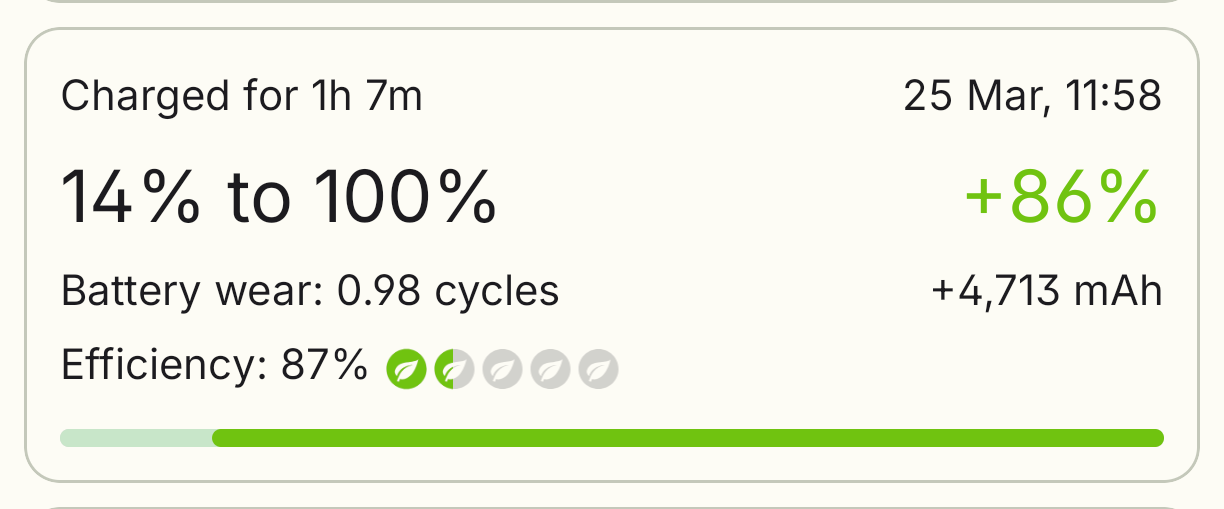Open the partially visible card above
This screenshot has width=1224, height=509.
pyautogui.click(x=611, y=3)
